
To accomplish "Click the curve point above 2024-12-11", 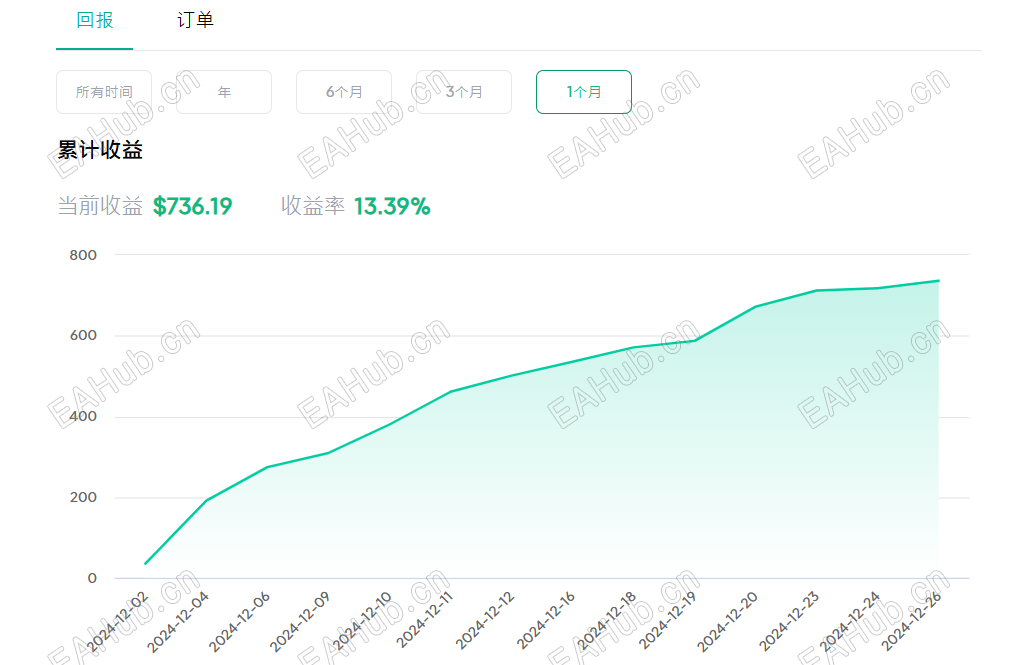I will click(450, 392).
